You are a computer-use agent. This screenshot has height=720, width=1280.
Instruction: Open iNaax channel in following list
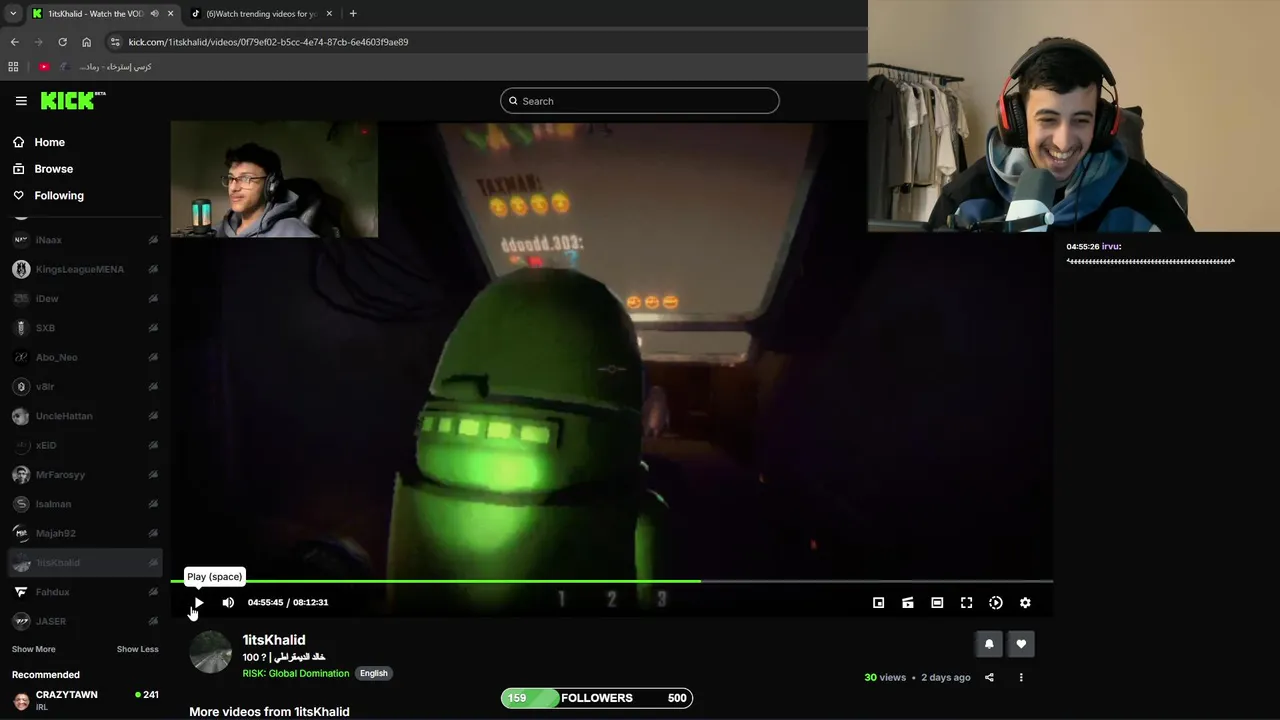(84, 240)
